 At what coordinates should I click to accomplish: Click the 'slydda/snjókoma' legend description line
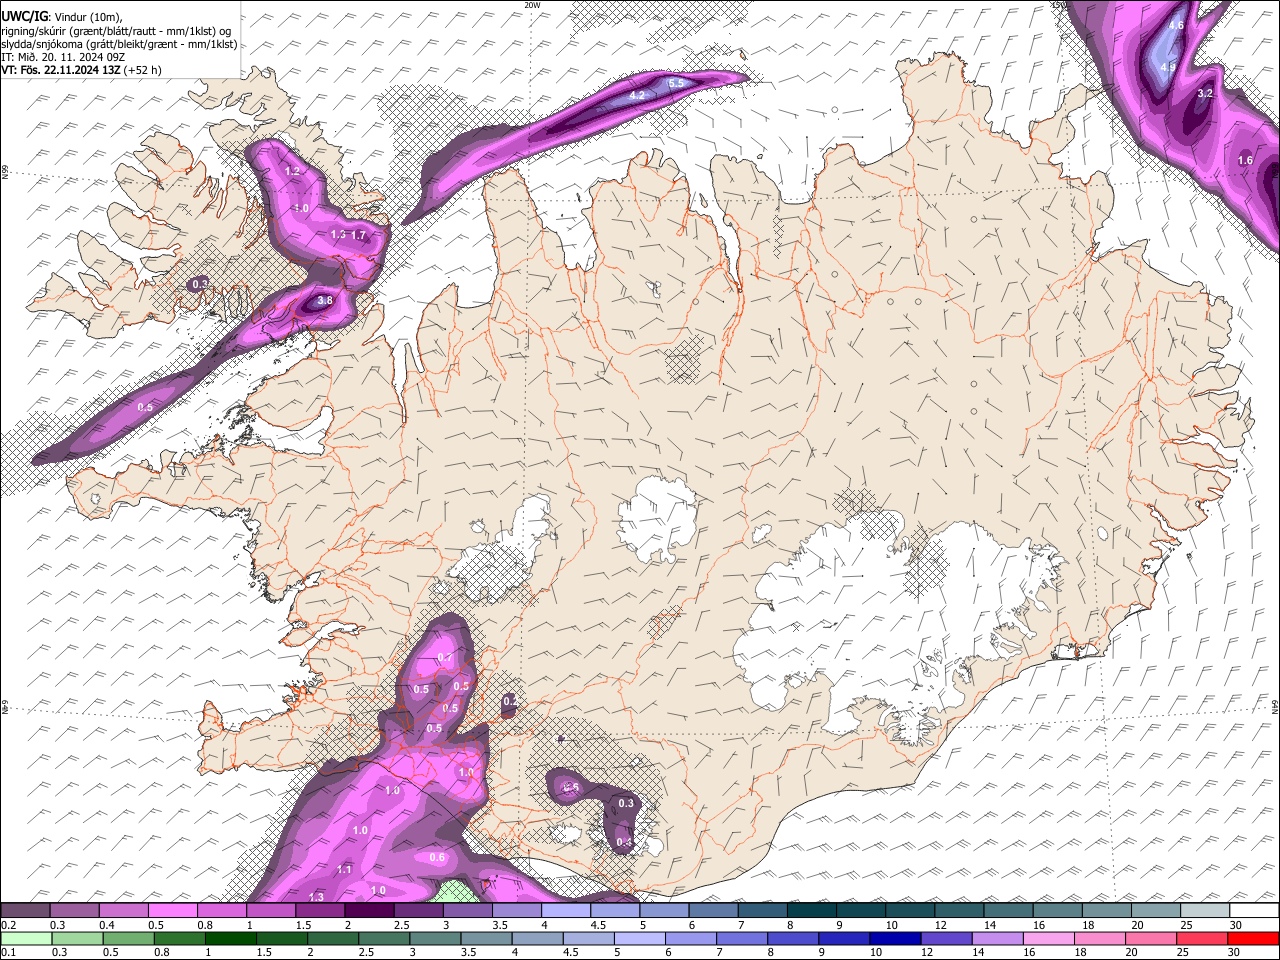[119, 43]
